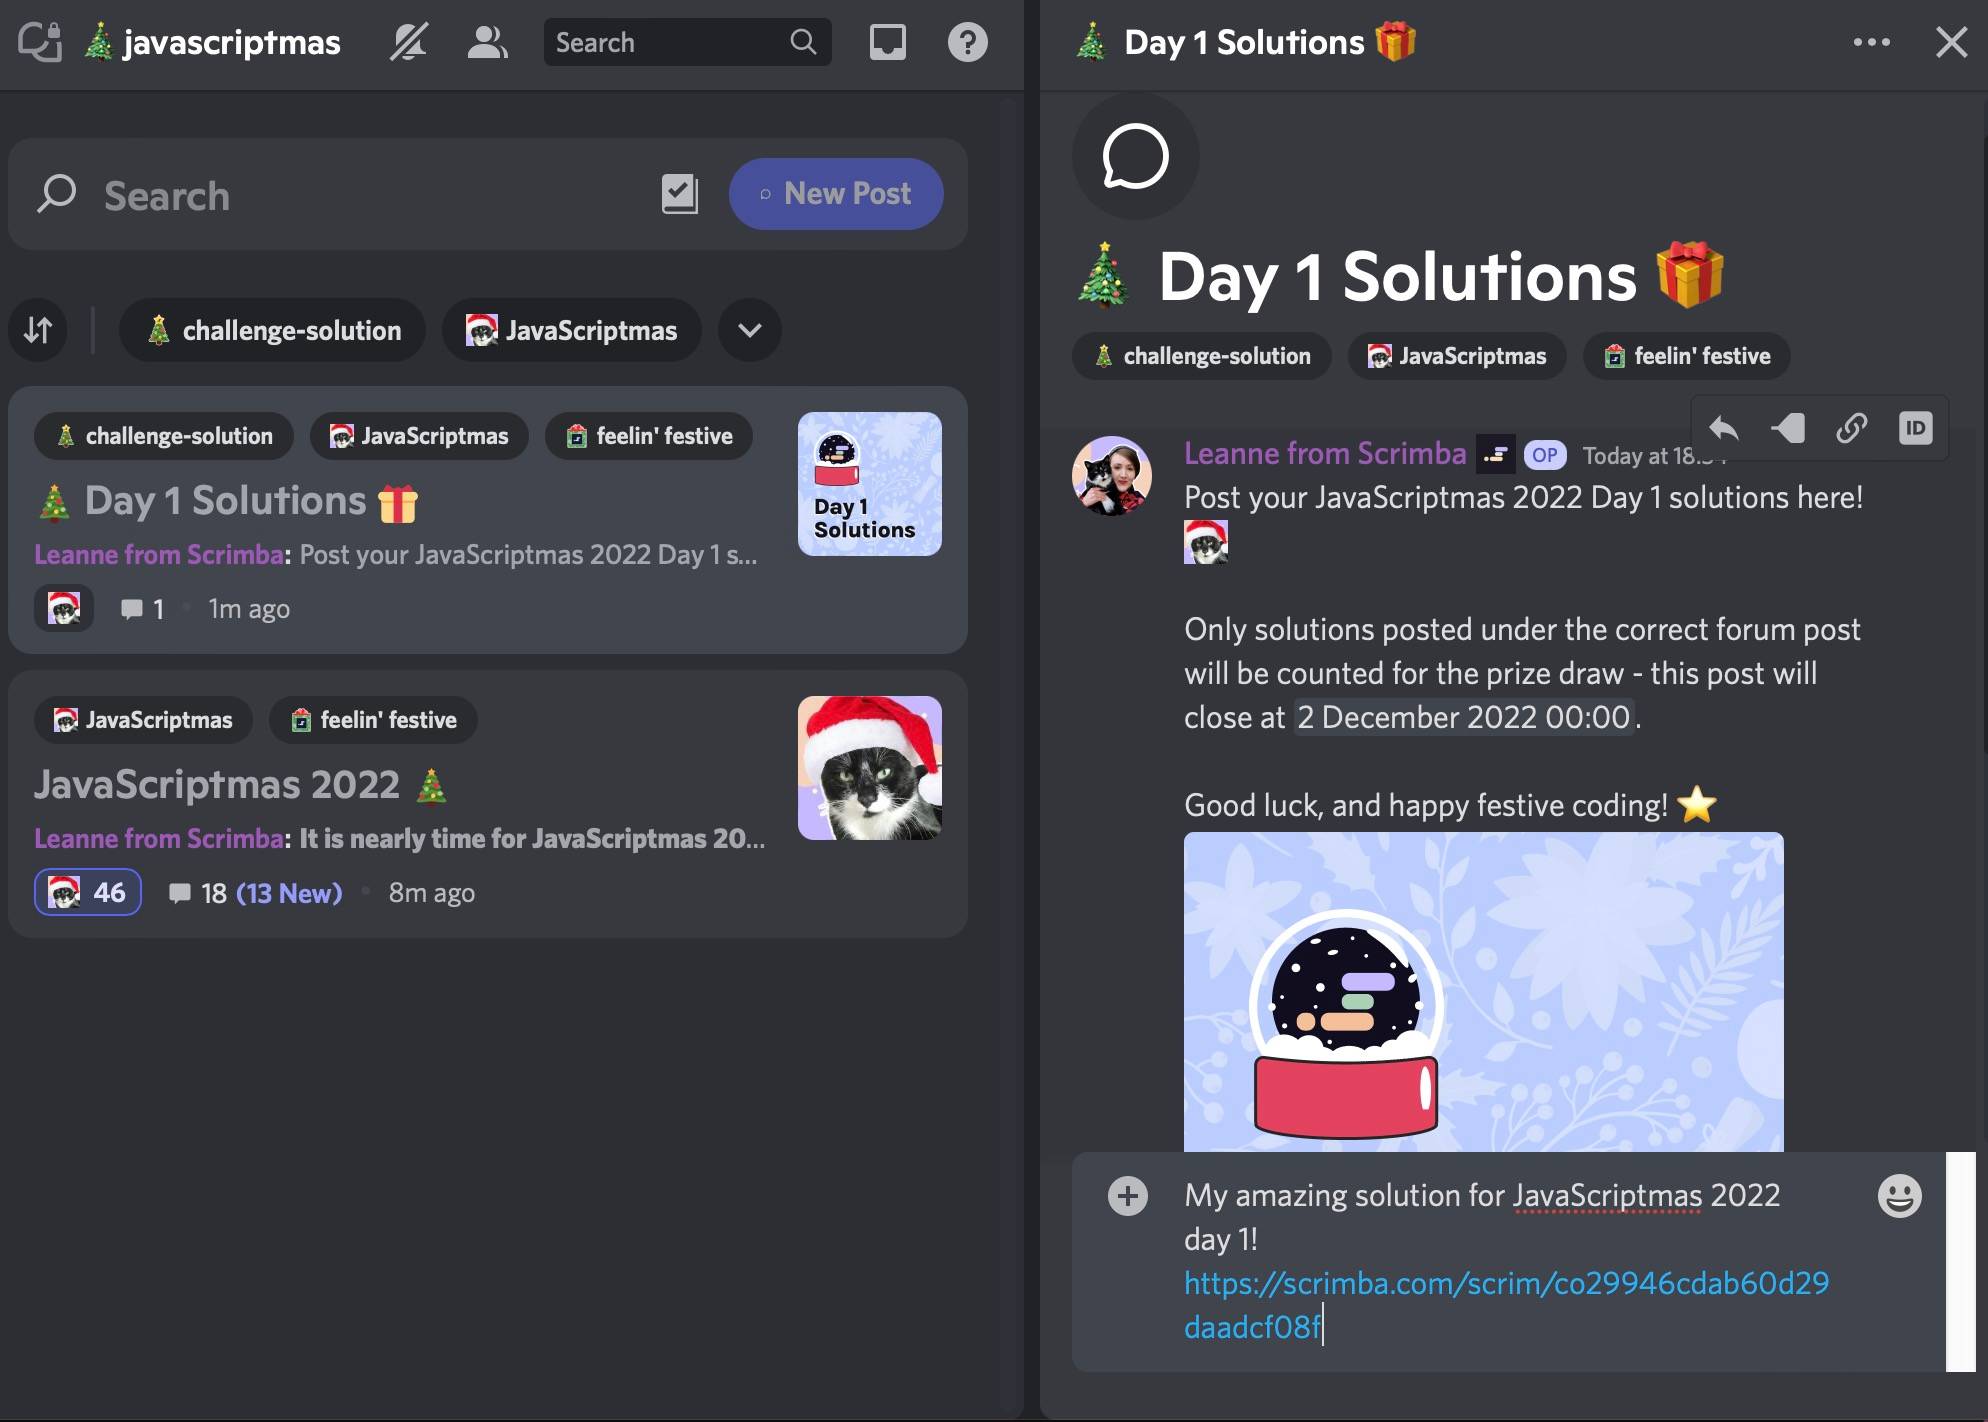Filter by challenge-solution tag

click(x=272, y=330)
